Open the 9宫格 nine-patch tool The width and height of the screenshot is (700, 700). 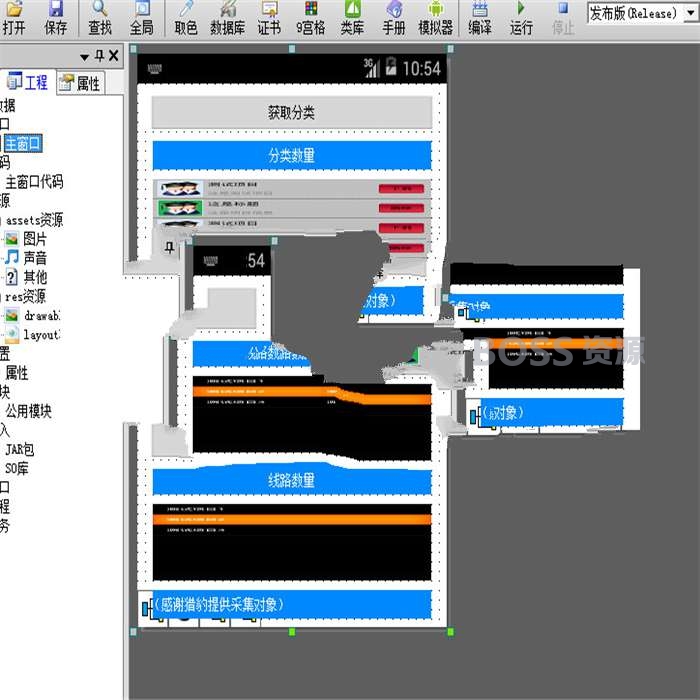(311, 18)
